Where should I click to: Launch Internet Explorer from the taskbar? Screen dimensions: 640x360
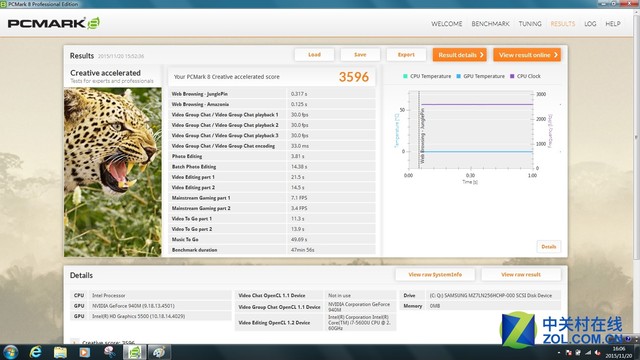coord(36,352)
